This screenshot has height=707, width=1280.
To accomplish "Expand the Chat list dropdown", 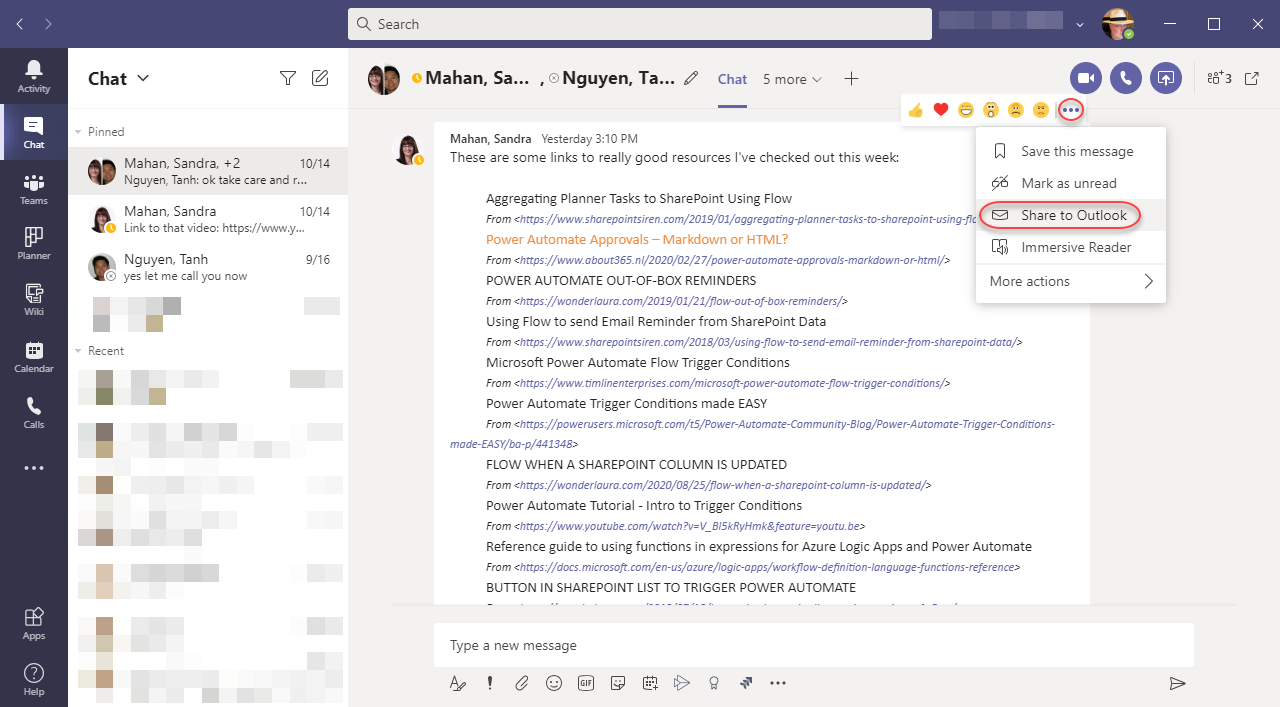I will pos(143,78).
